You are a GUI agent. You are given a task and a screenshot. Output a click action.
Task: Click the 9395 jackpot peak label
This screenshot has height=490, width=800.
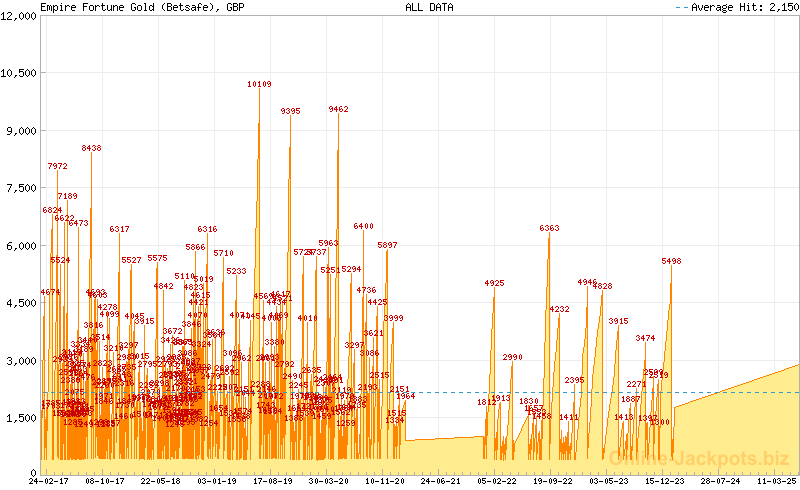(290, 111)
